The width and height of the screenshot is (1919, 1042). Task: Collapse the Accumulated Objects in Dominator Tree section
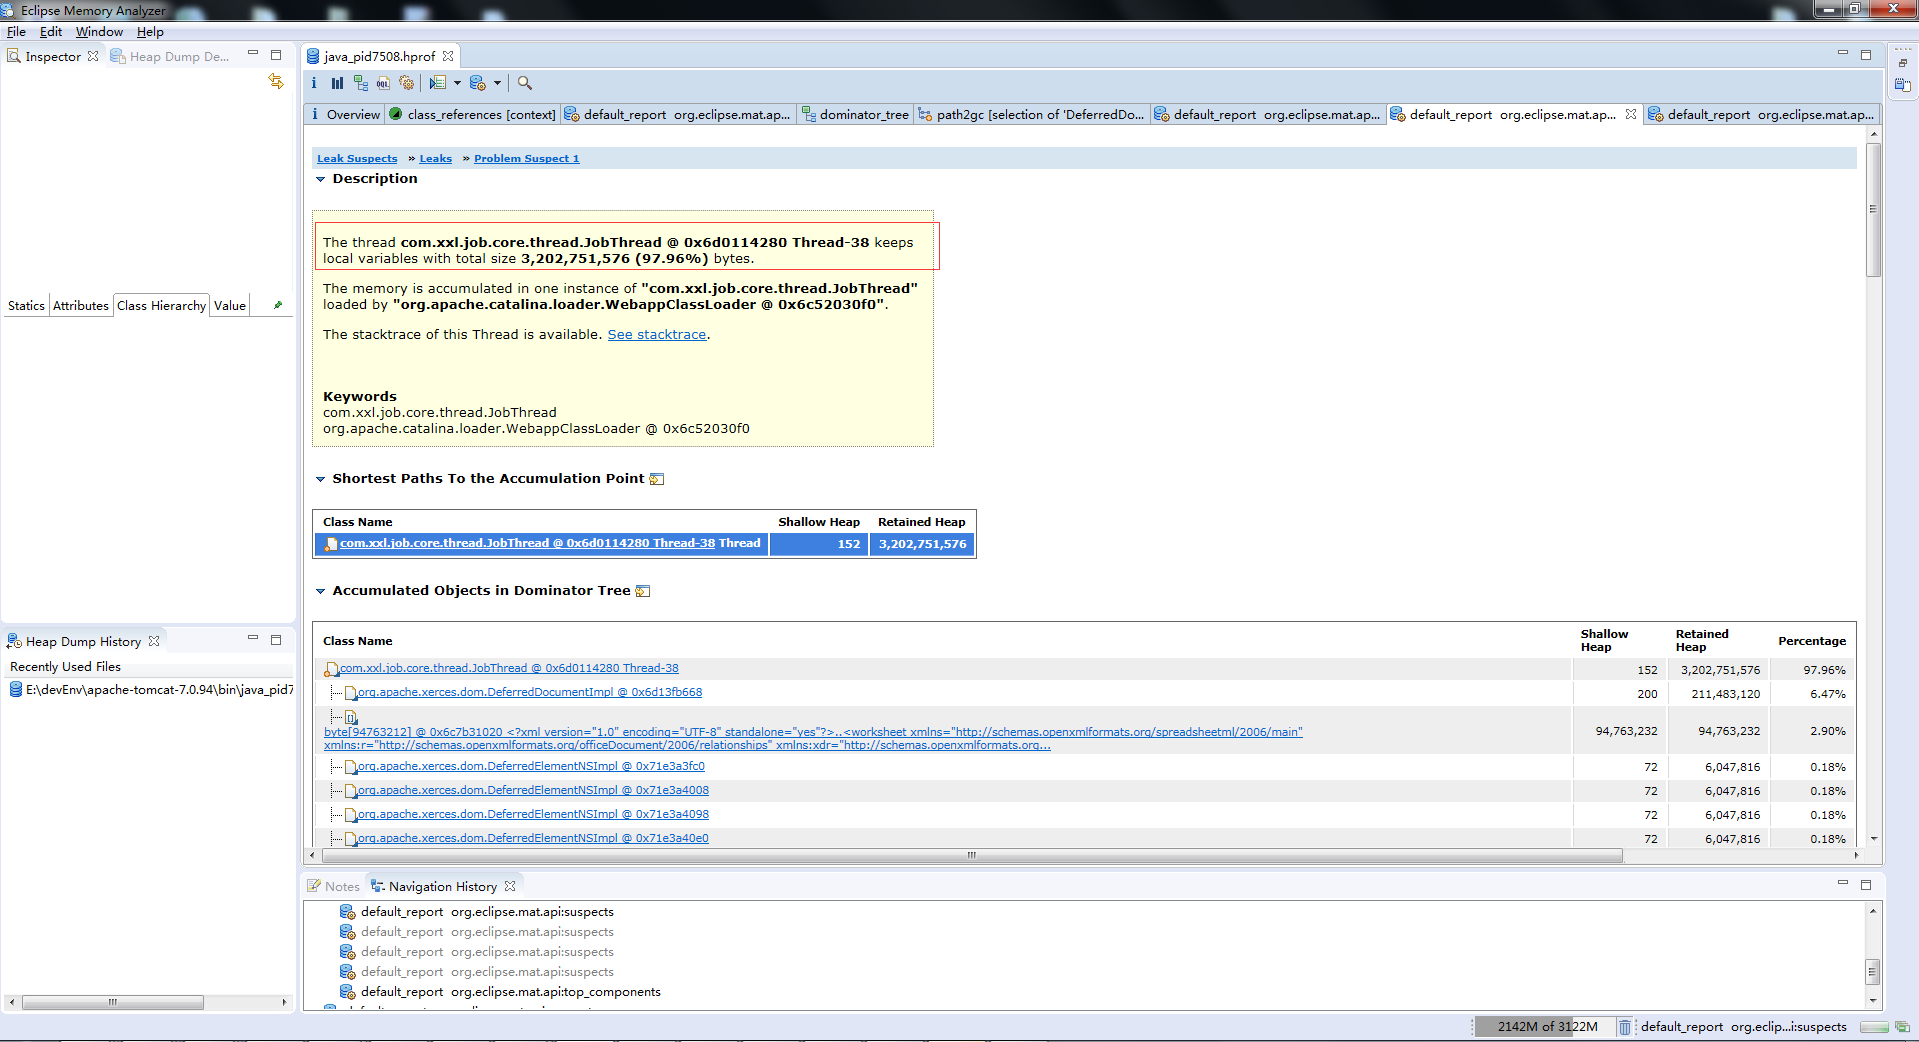(x=321, y=590)
